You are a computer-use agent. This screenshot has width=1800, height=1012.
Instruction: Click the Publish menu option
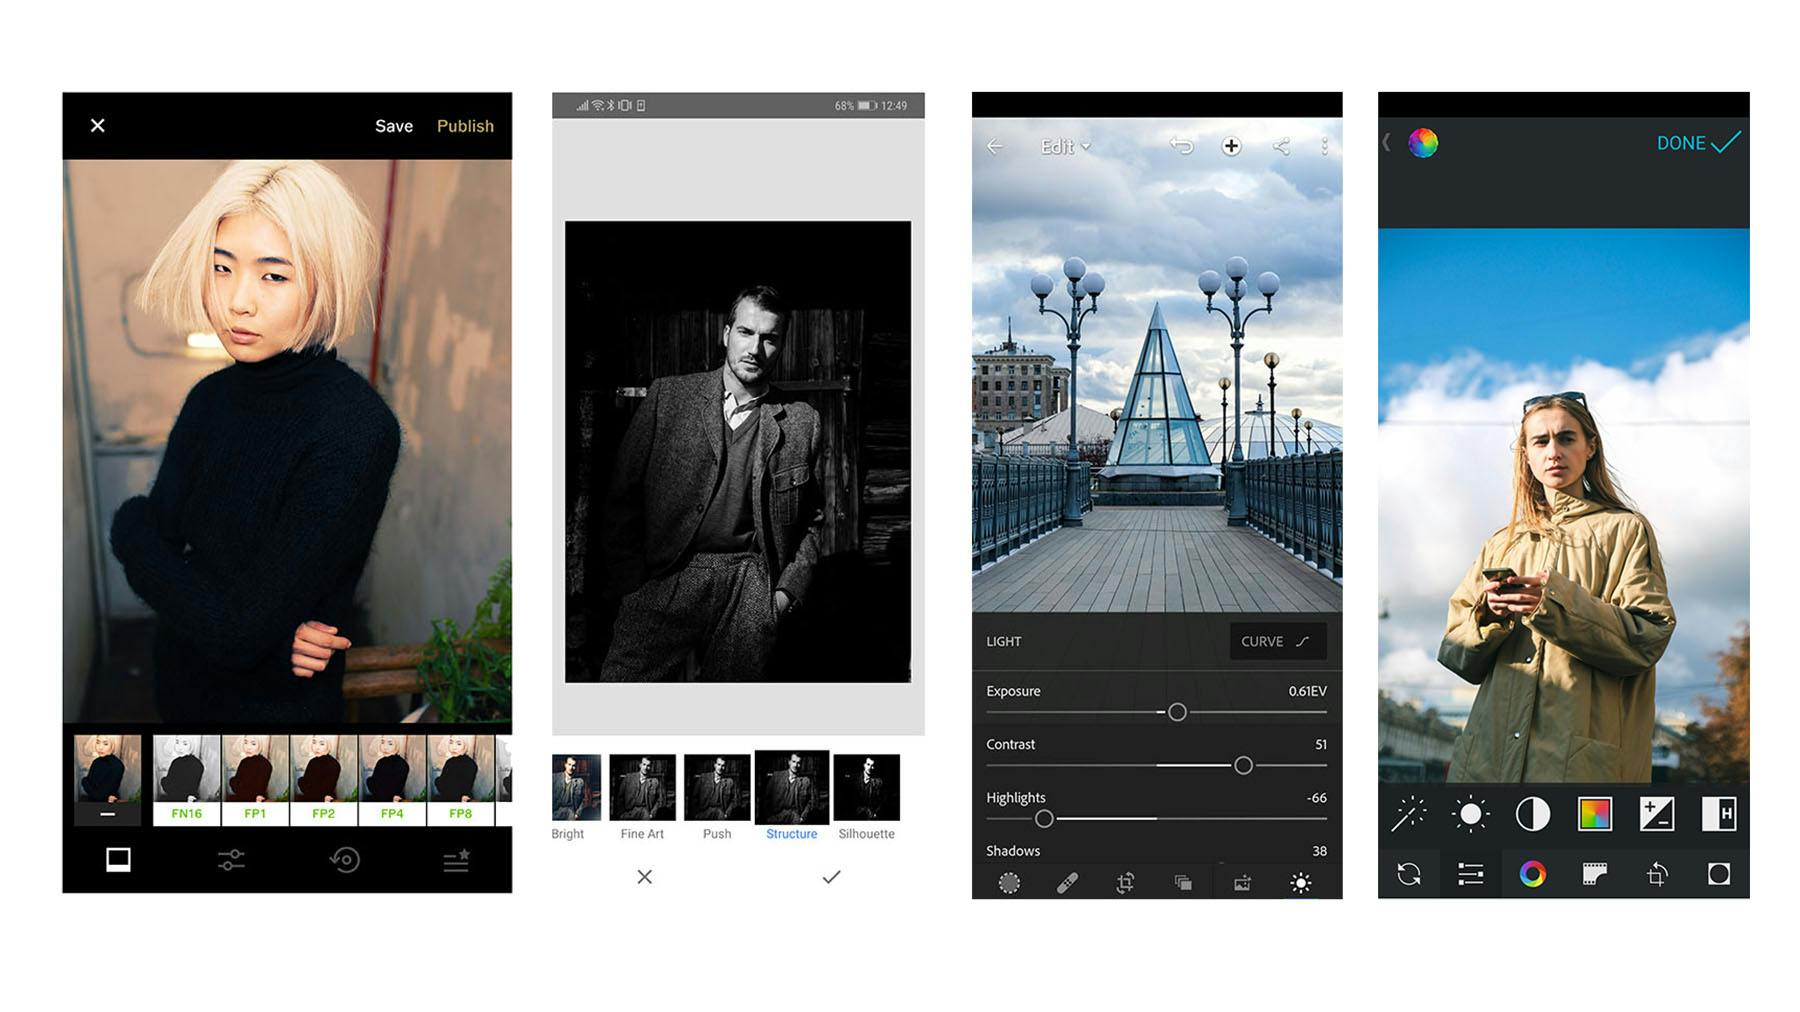[464, 126]
